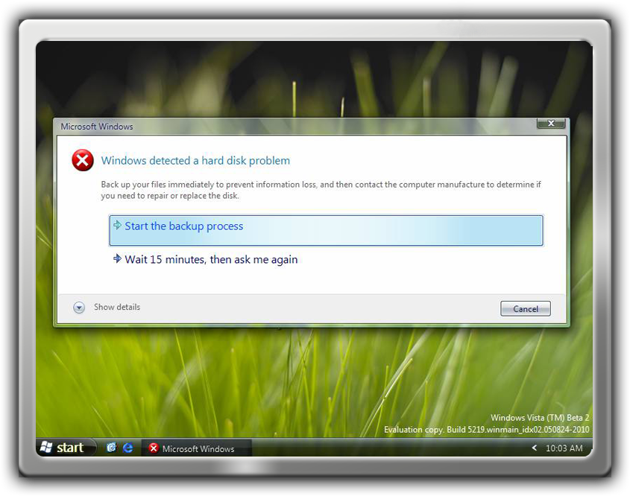Activate the Microsoft Windows taskbar button
Viewport: 630px width, 496px height.
click(196, 448)
